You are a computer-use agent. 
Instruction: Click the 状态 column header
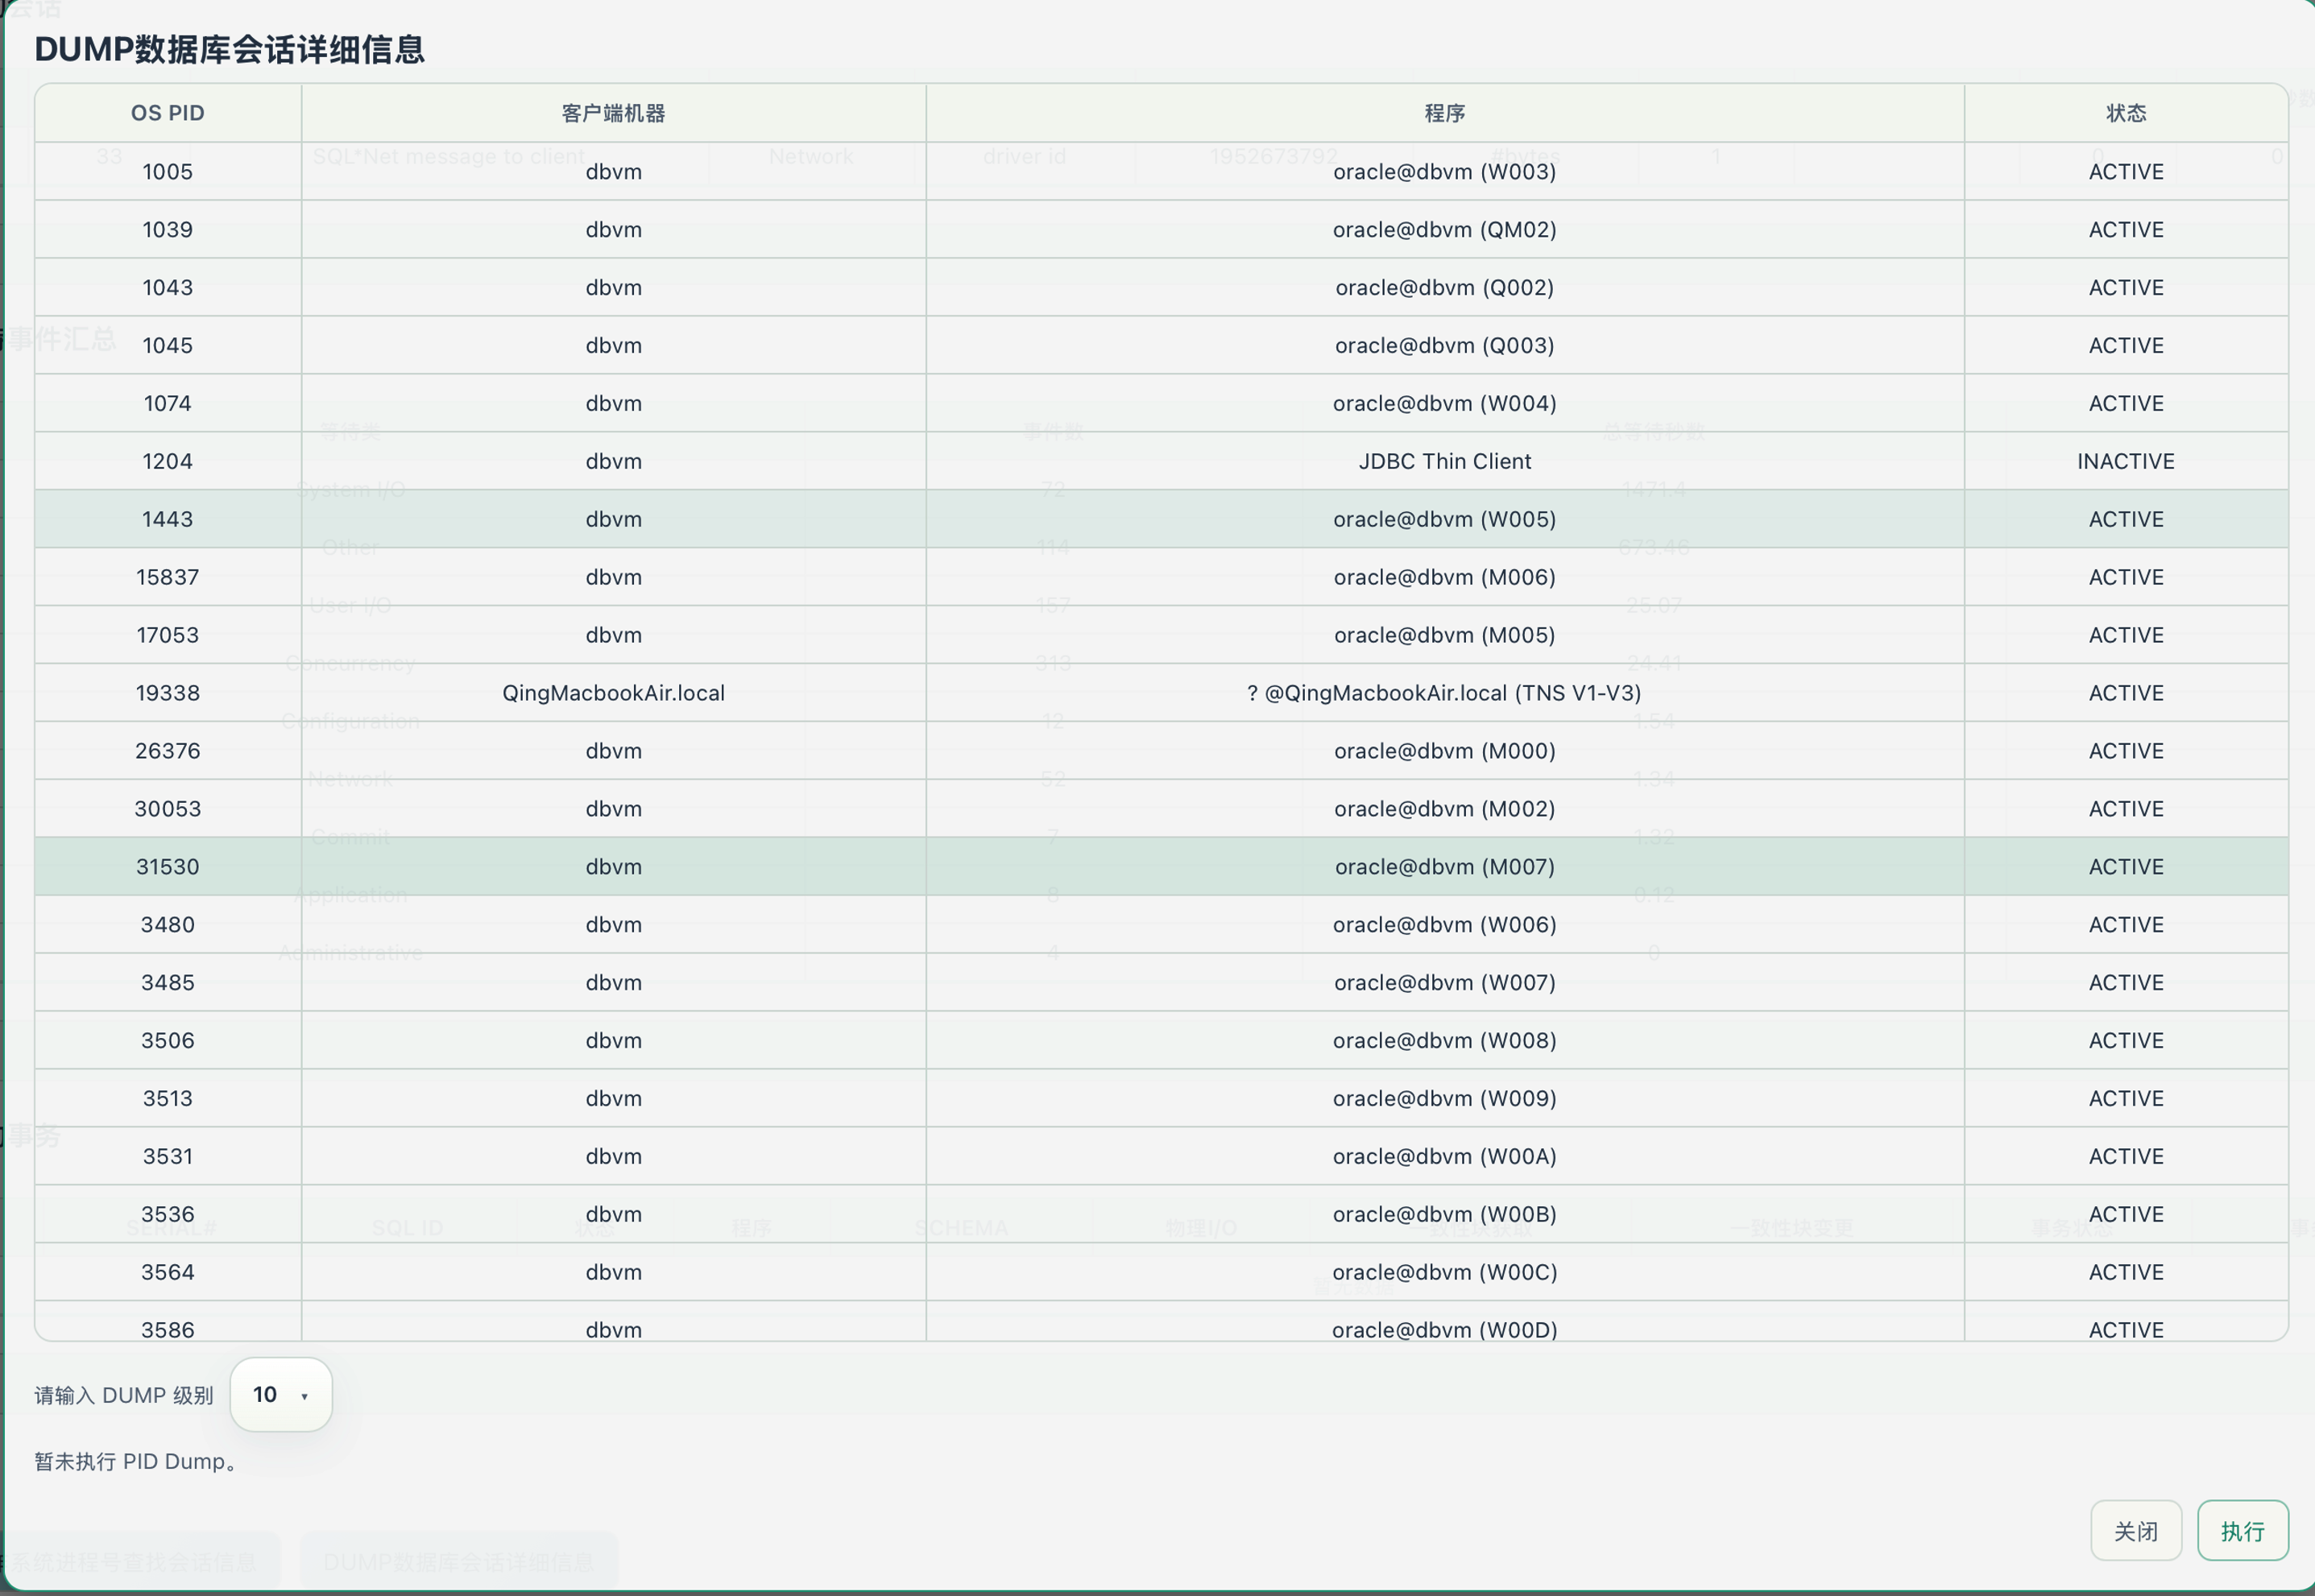point(2126,113)
